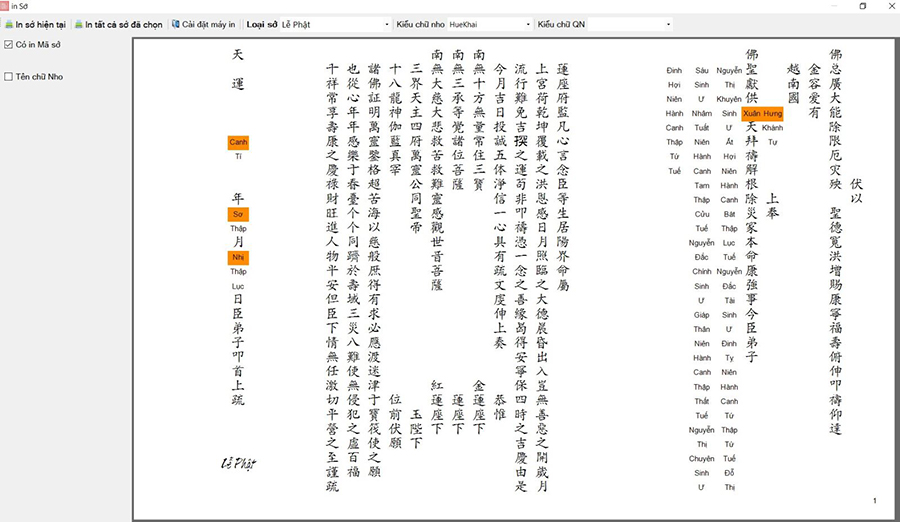Click the orange 'Sơ' field
900x522 pixels.
point(238,214)
